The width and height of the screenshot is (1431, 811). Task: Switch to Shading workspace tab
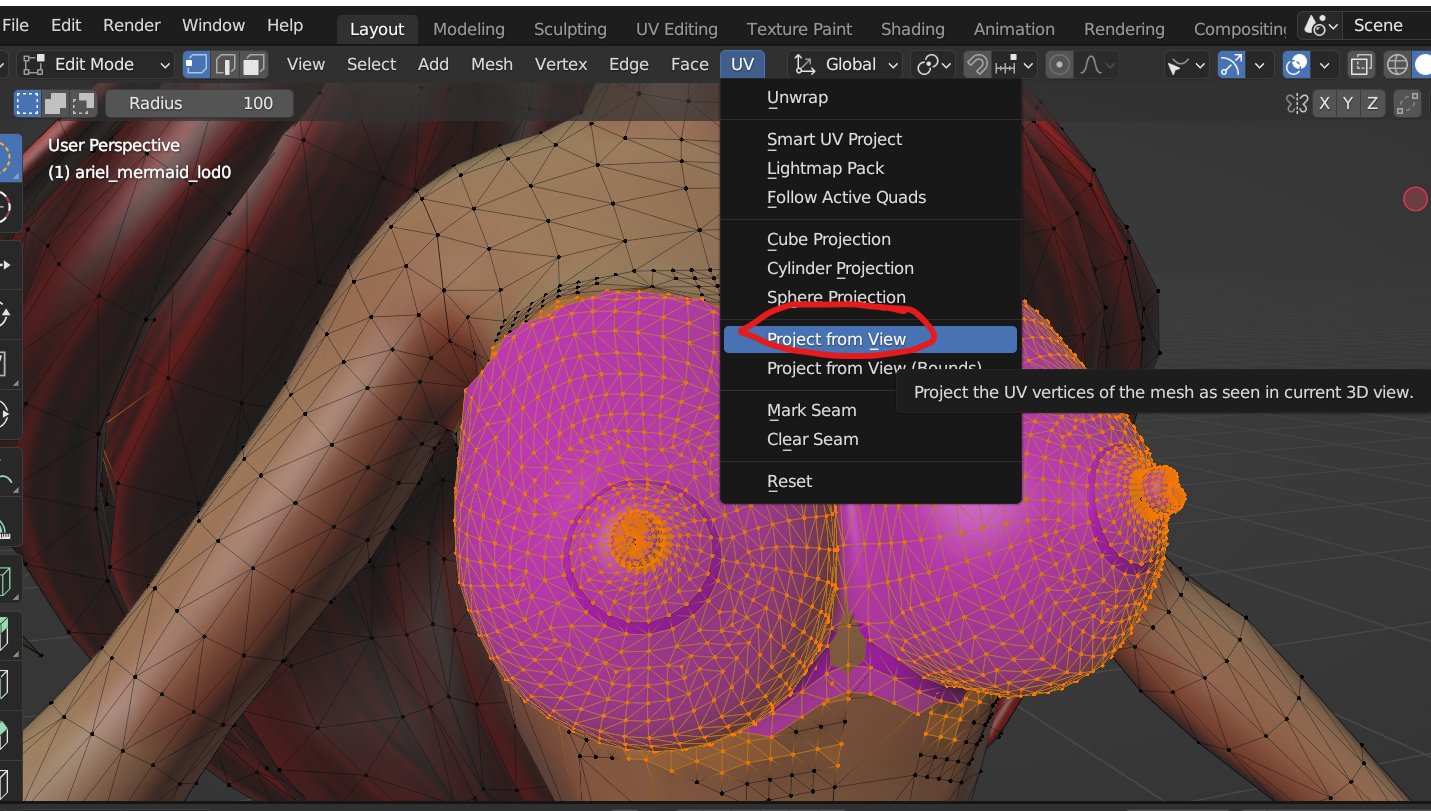913,29
